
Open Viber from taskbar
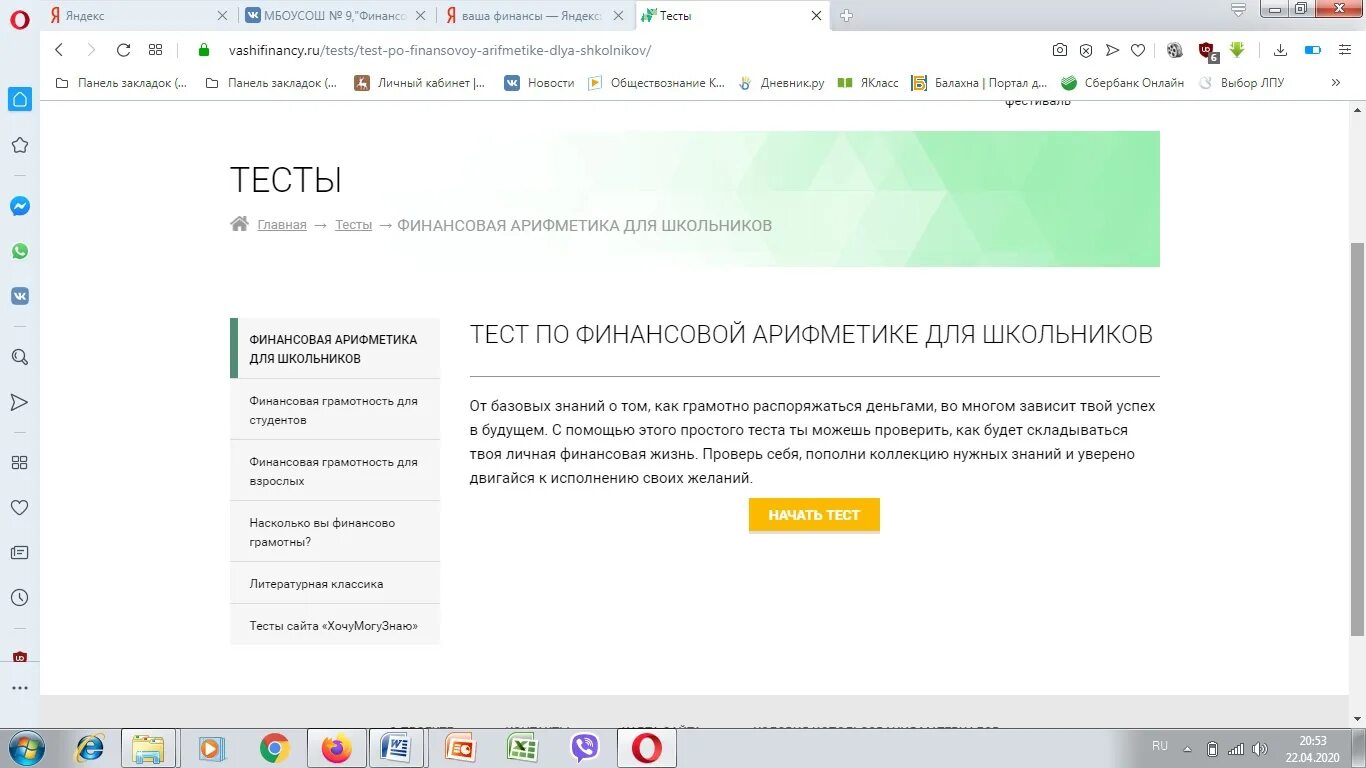(584, 748)
